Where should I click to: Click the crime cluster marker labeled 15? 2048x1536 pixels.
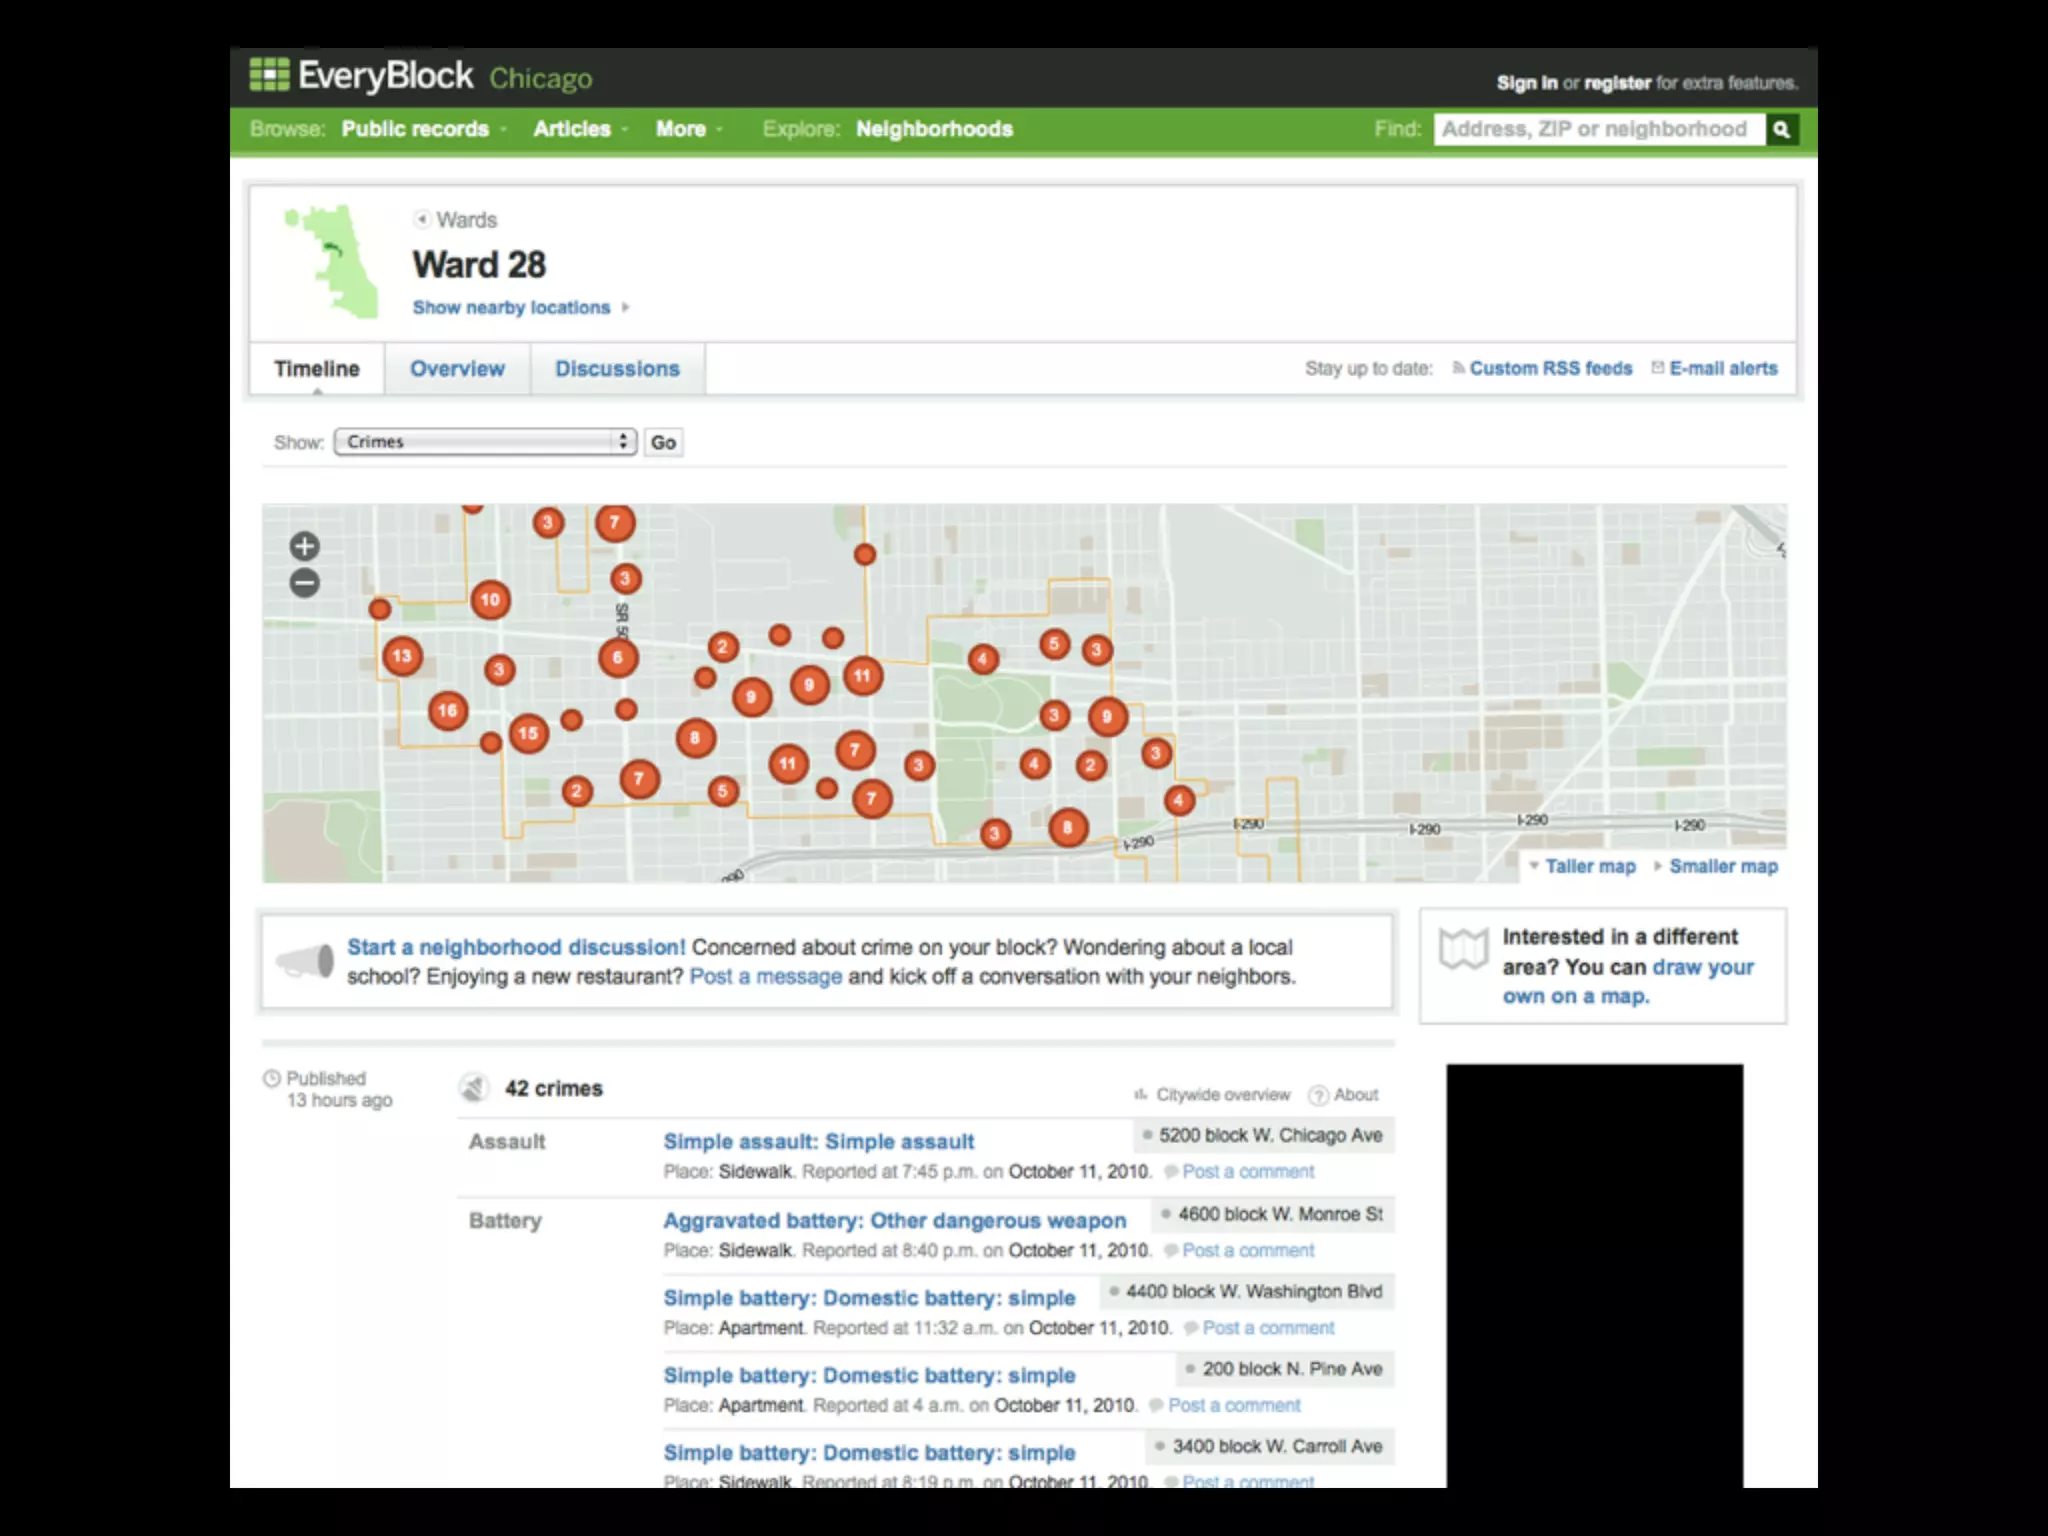point(528,734)
